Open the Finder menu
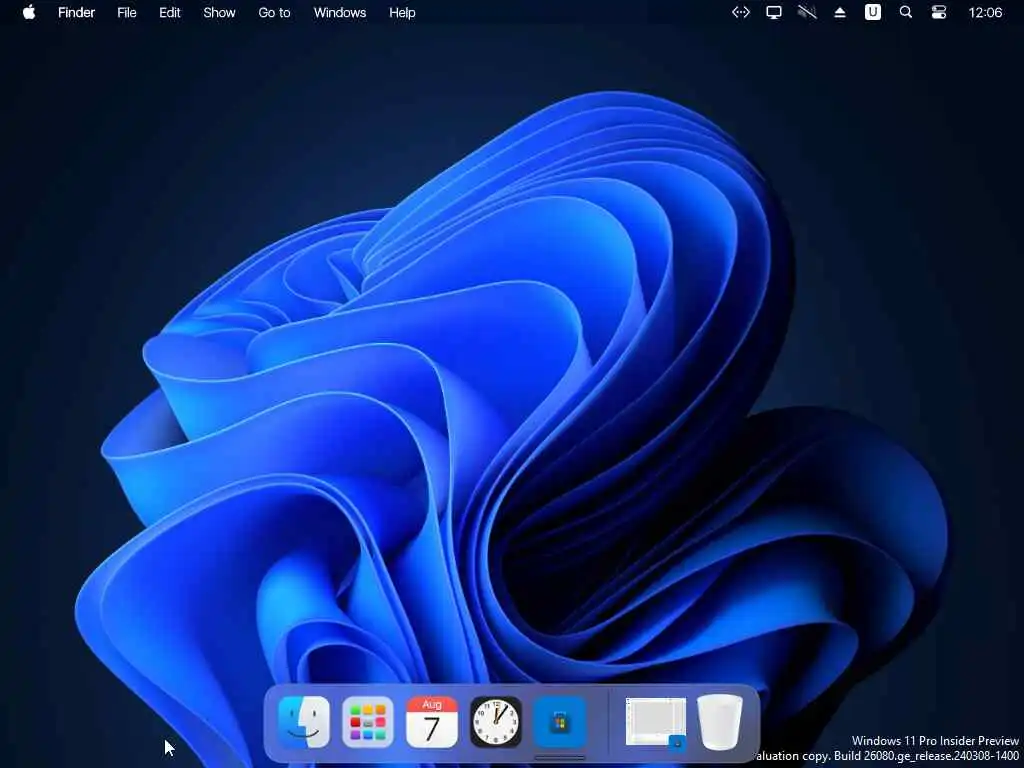Viewport: 1024px width, 768px height. [x=76, y=12]
